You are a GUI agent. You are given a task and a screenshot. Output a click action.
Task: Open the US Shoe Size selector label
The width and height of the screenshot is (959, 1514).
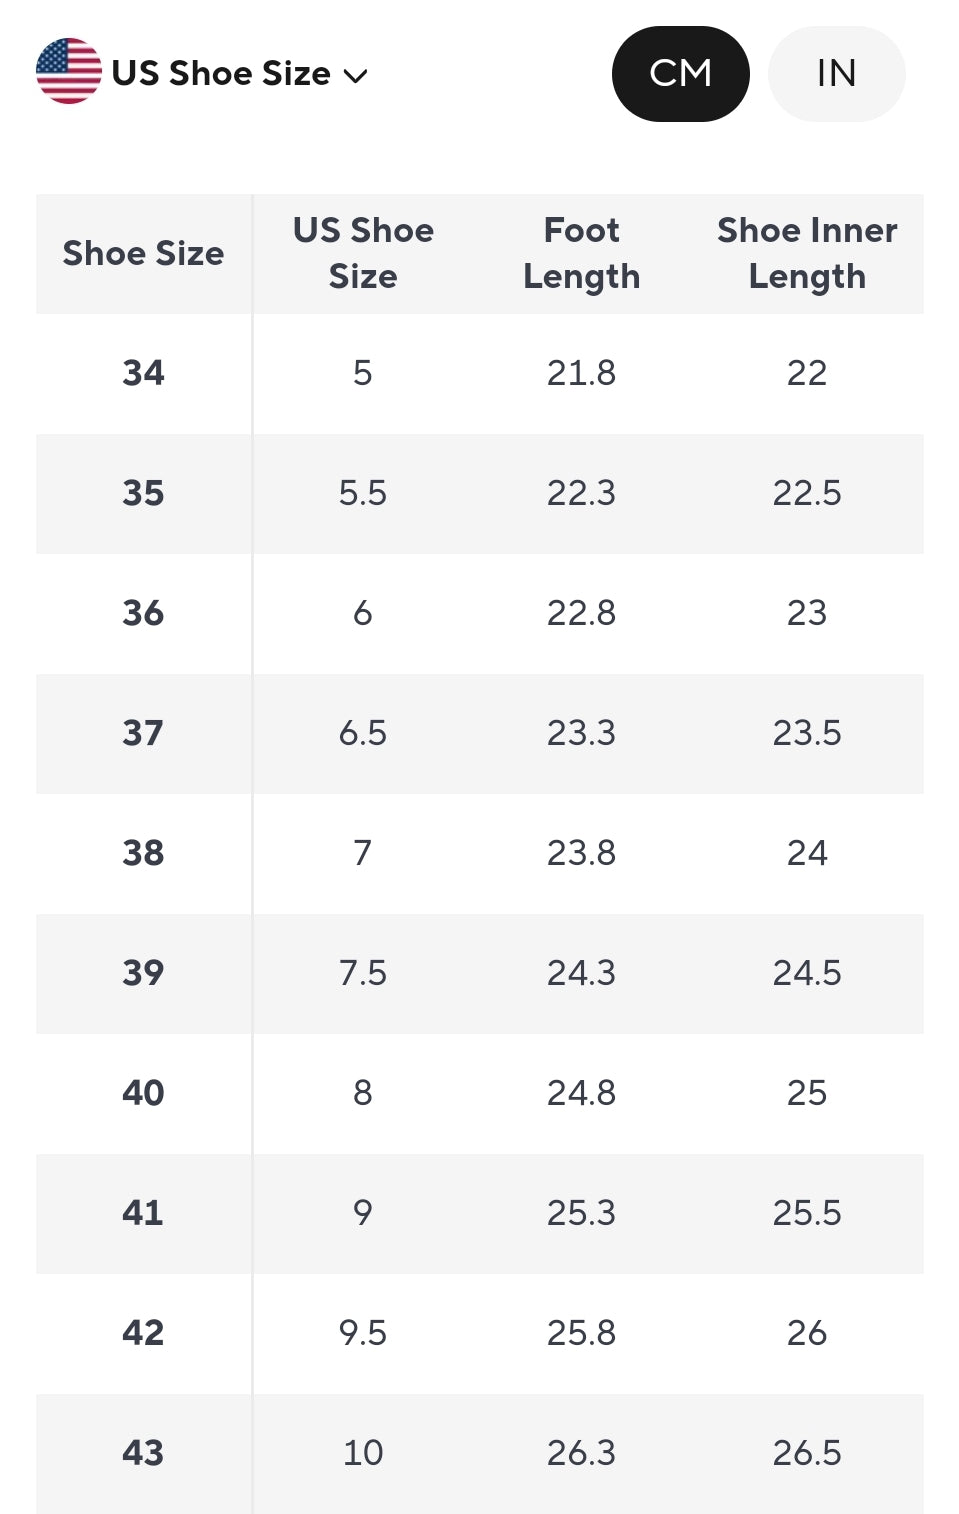(x=221, y=73)
